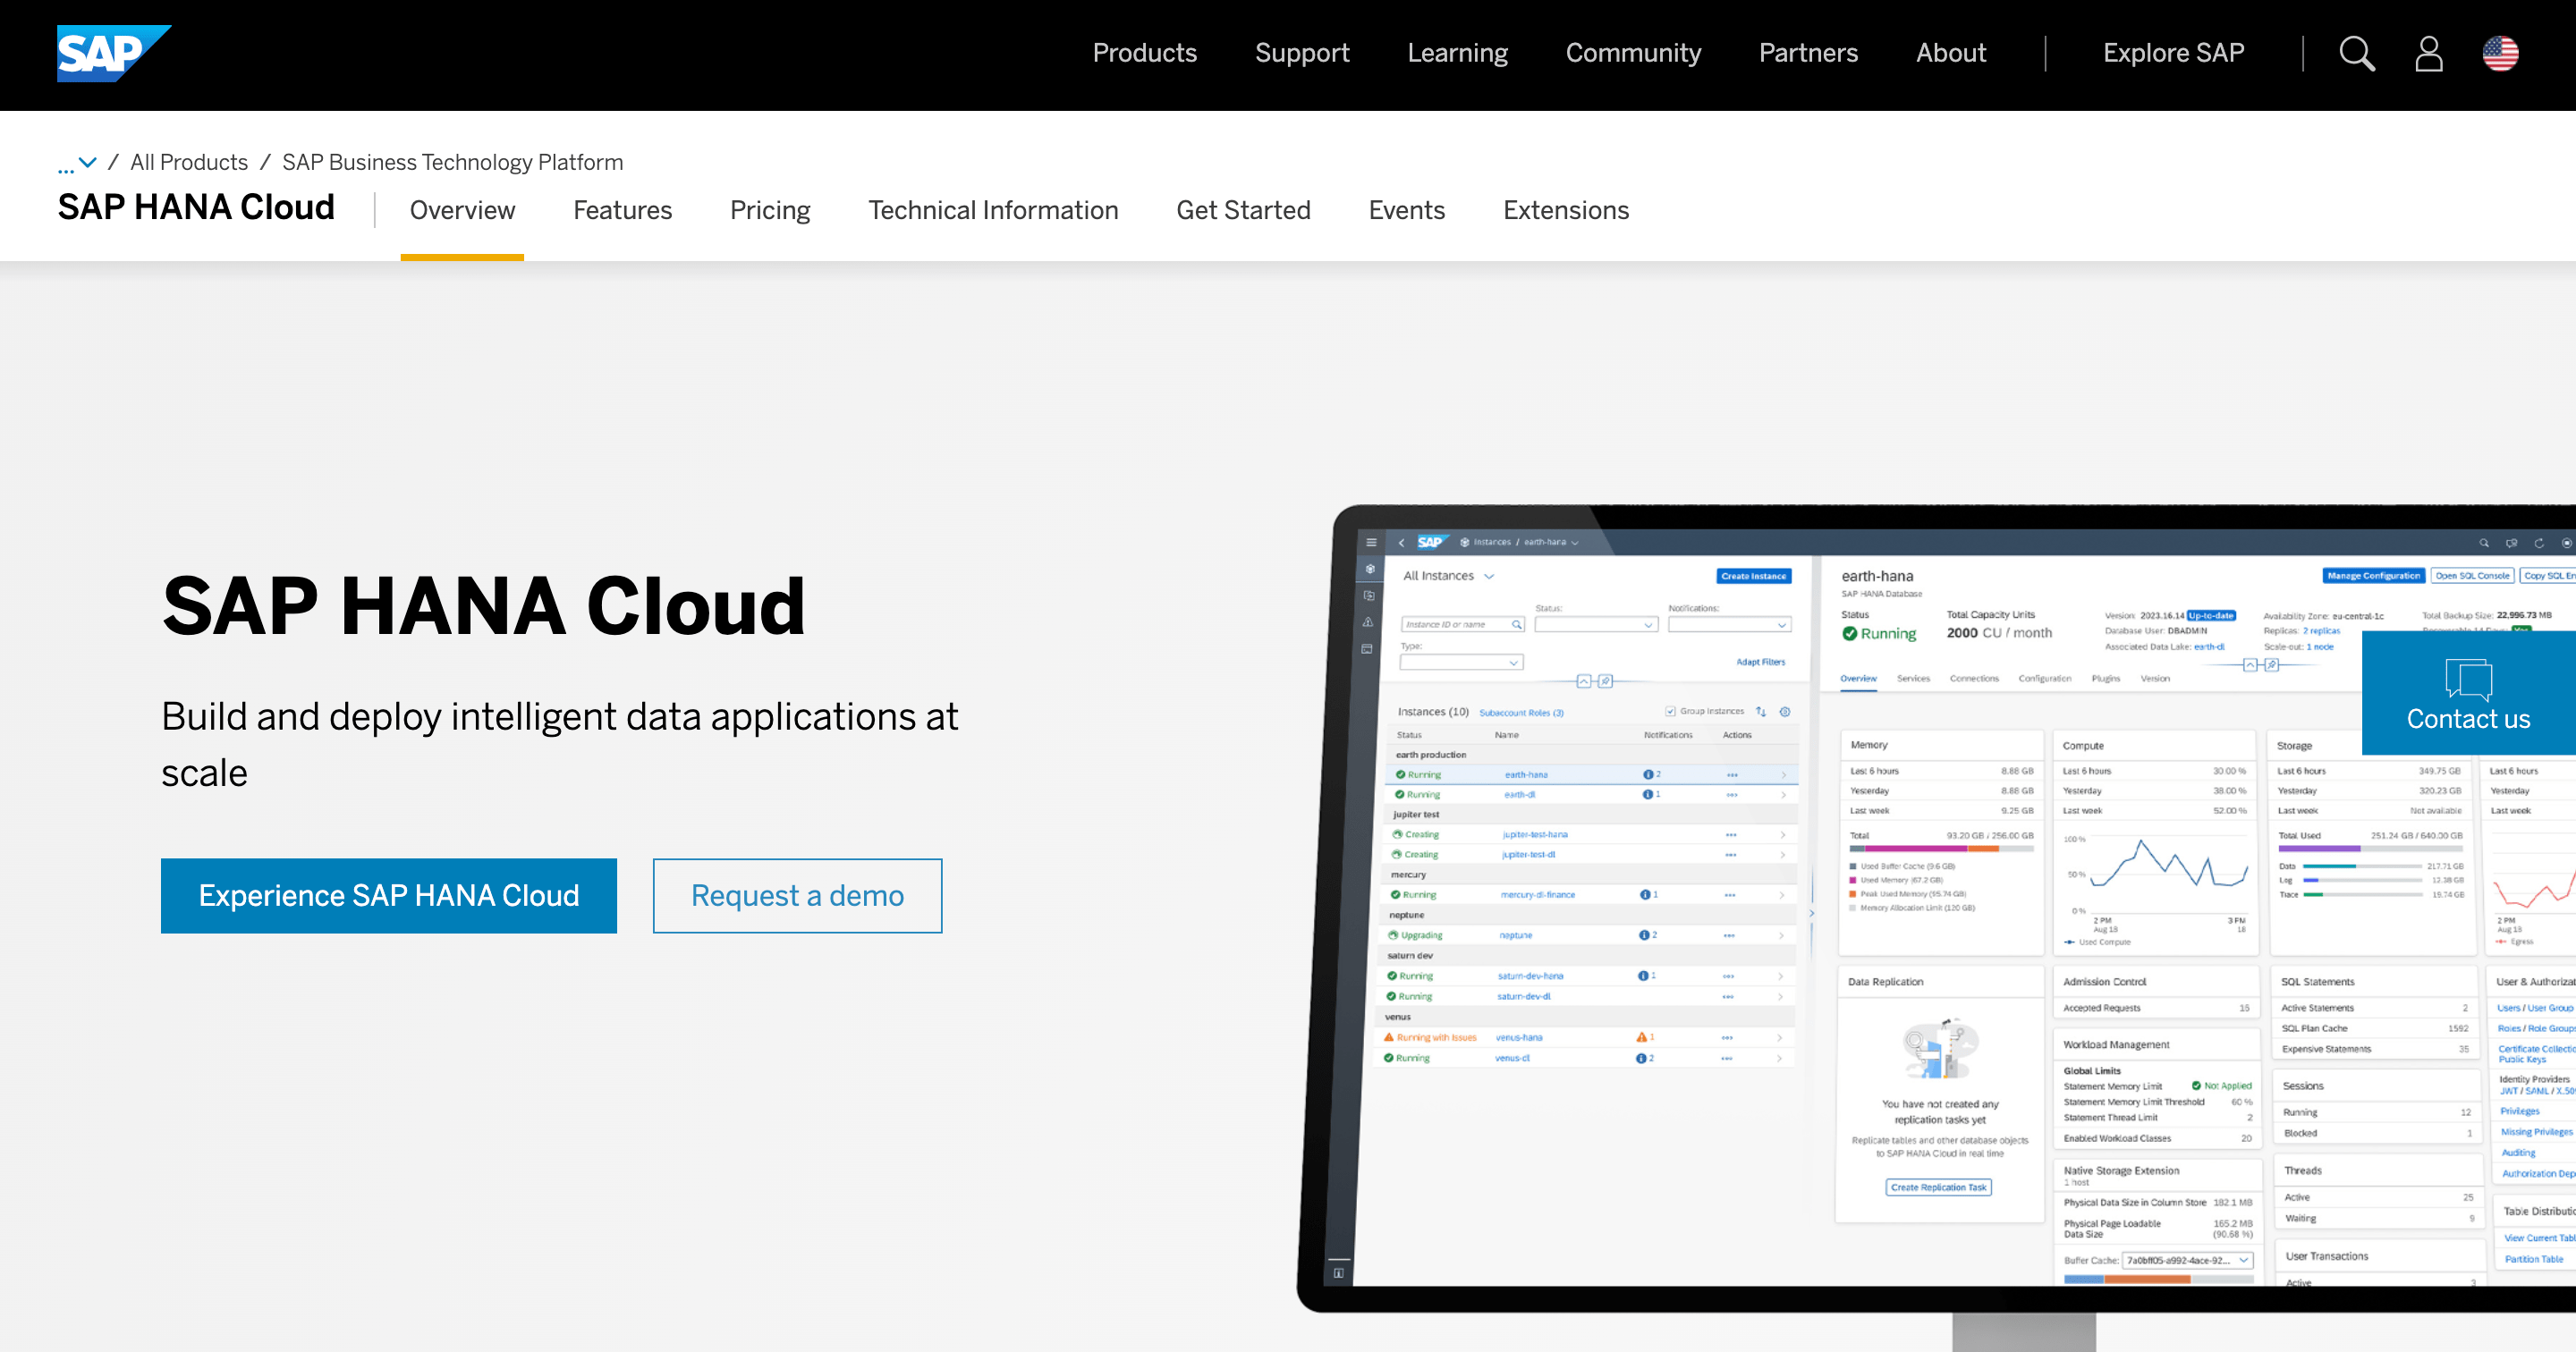2576x1352 pixels.
Task: Click the SAP logo in the header
Action: pyautogui.click(x=114, y=53)
